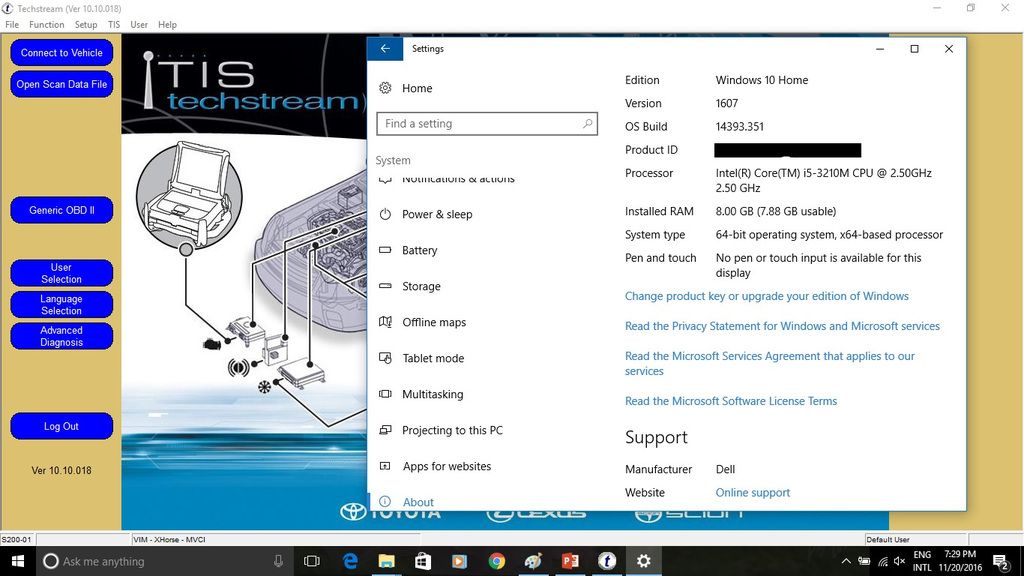Open Power & sleep settings
Viewport: 1024px width, 576px height.
[437, 214]
